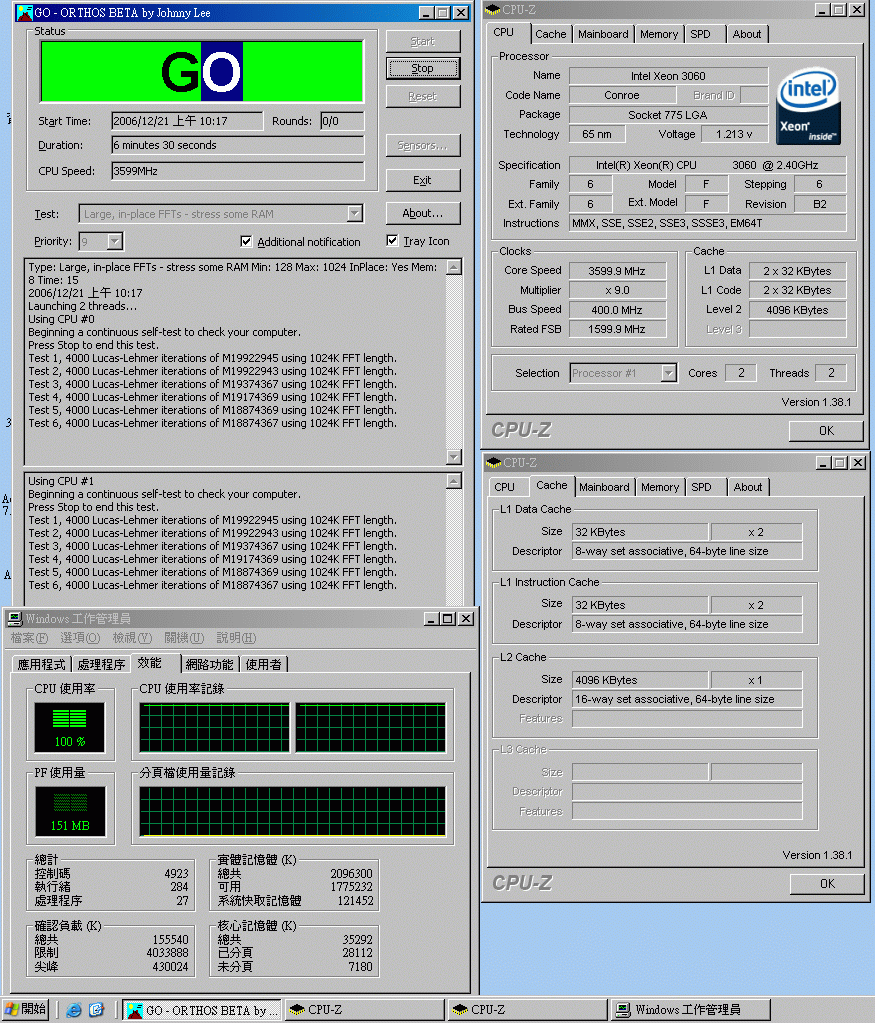Switch to Memory tab in upper CPU-Z

pyautogui.click(x=659, y=34)
